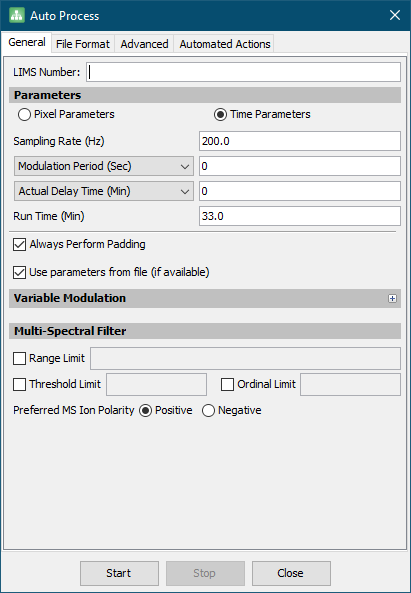Click the Preferred MS Ion Polarity label
This screenshot has width=411, height=593.
(74, 410)
